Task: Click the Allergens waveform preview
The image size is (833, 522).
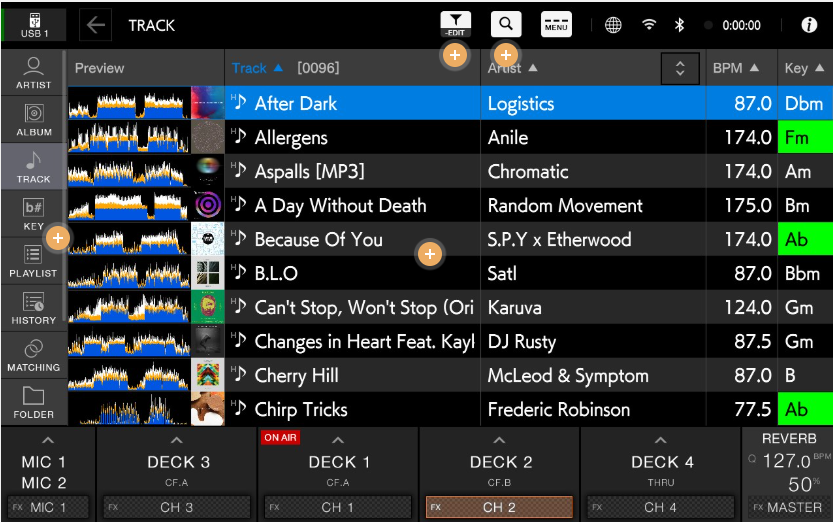Action: point(128,138)
